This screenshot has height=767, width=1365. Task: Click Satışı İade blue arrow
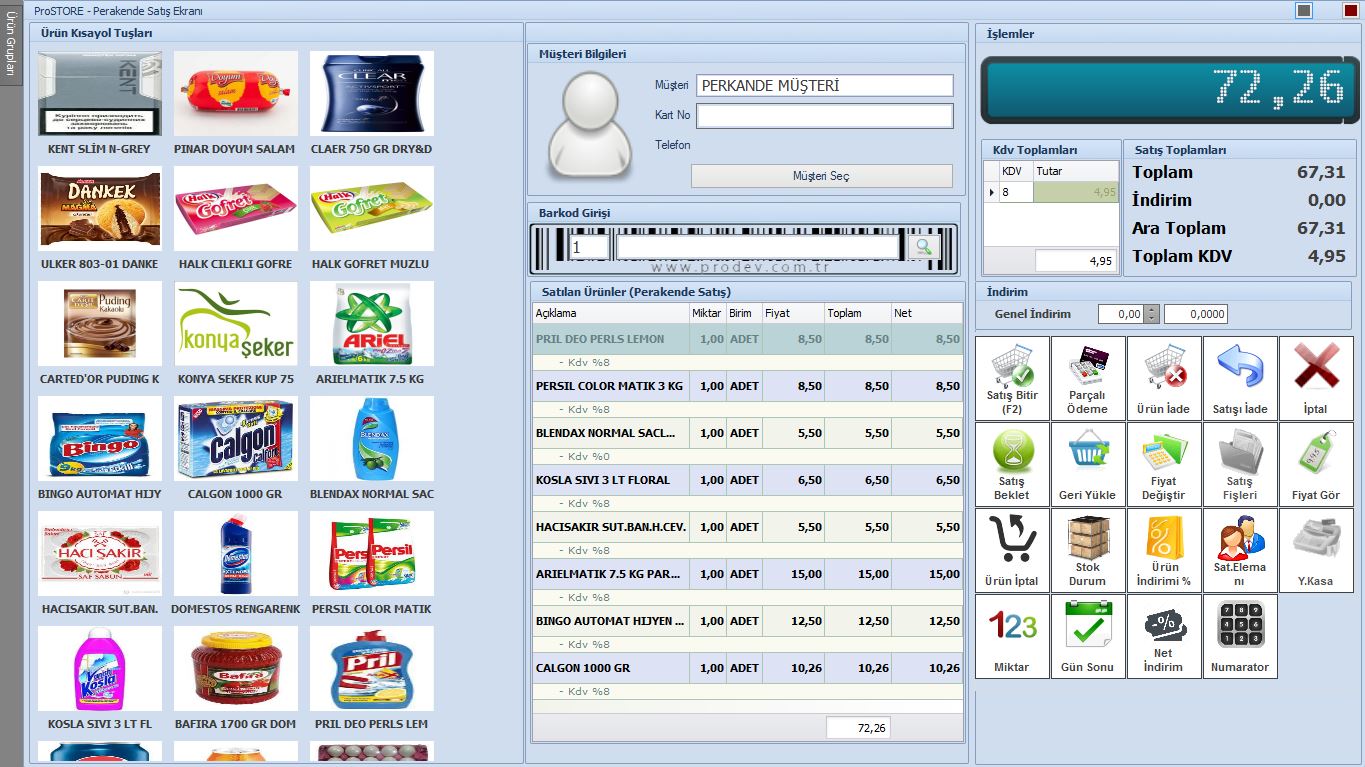1240,378
